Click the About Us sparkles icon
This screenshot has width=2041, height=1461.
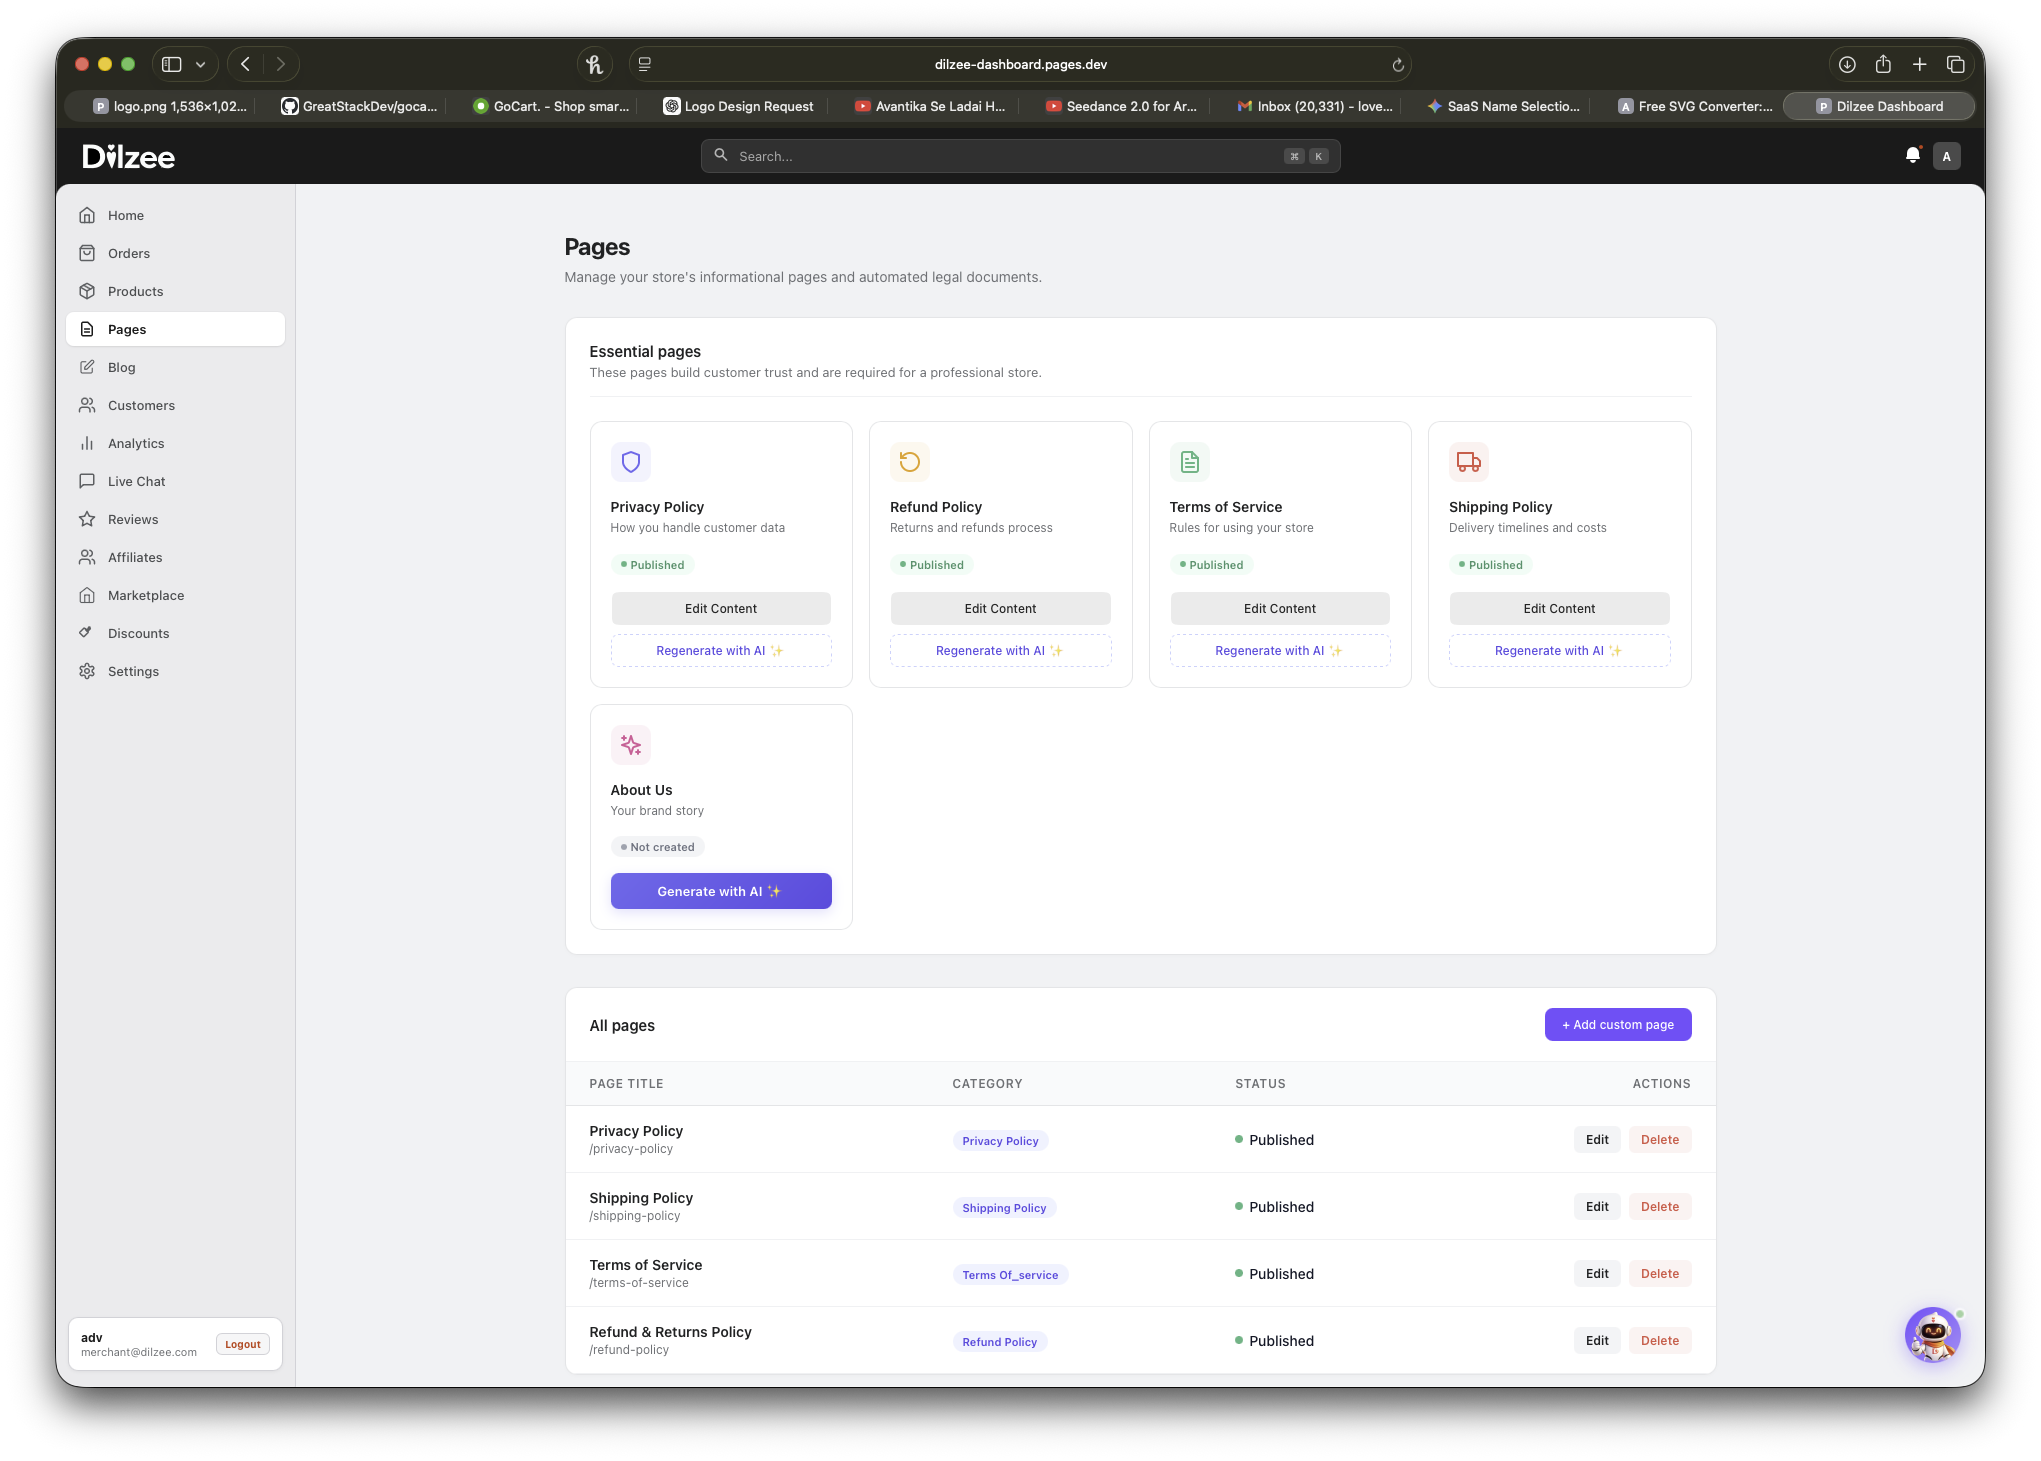[x=631, y=745]
